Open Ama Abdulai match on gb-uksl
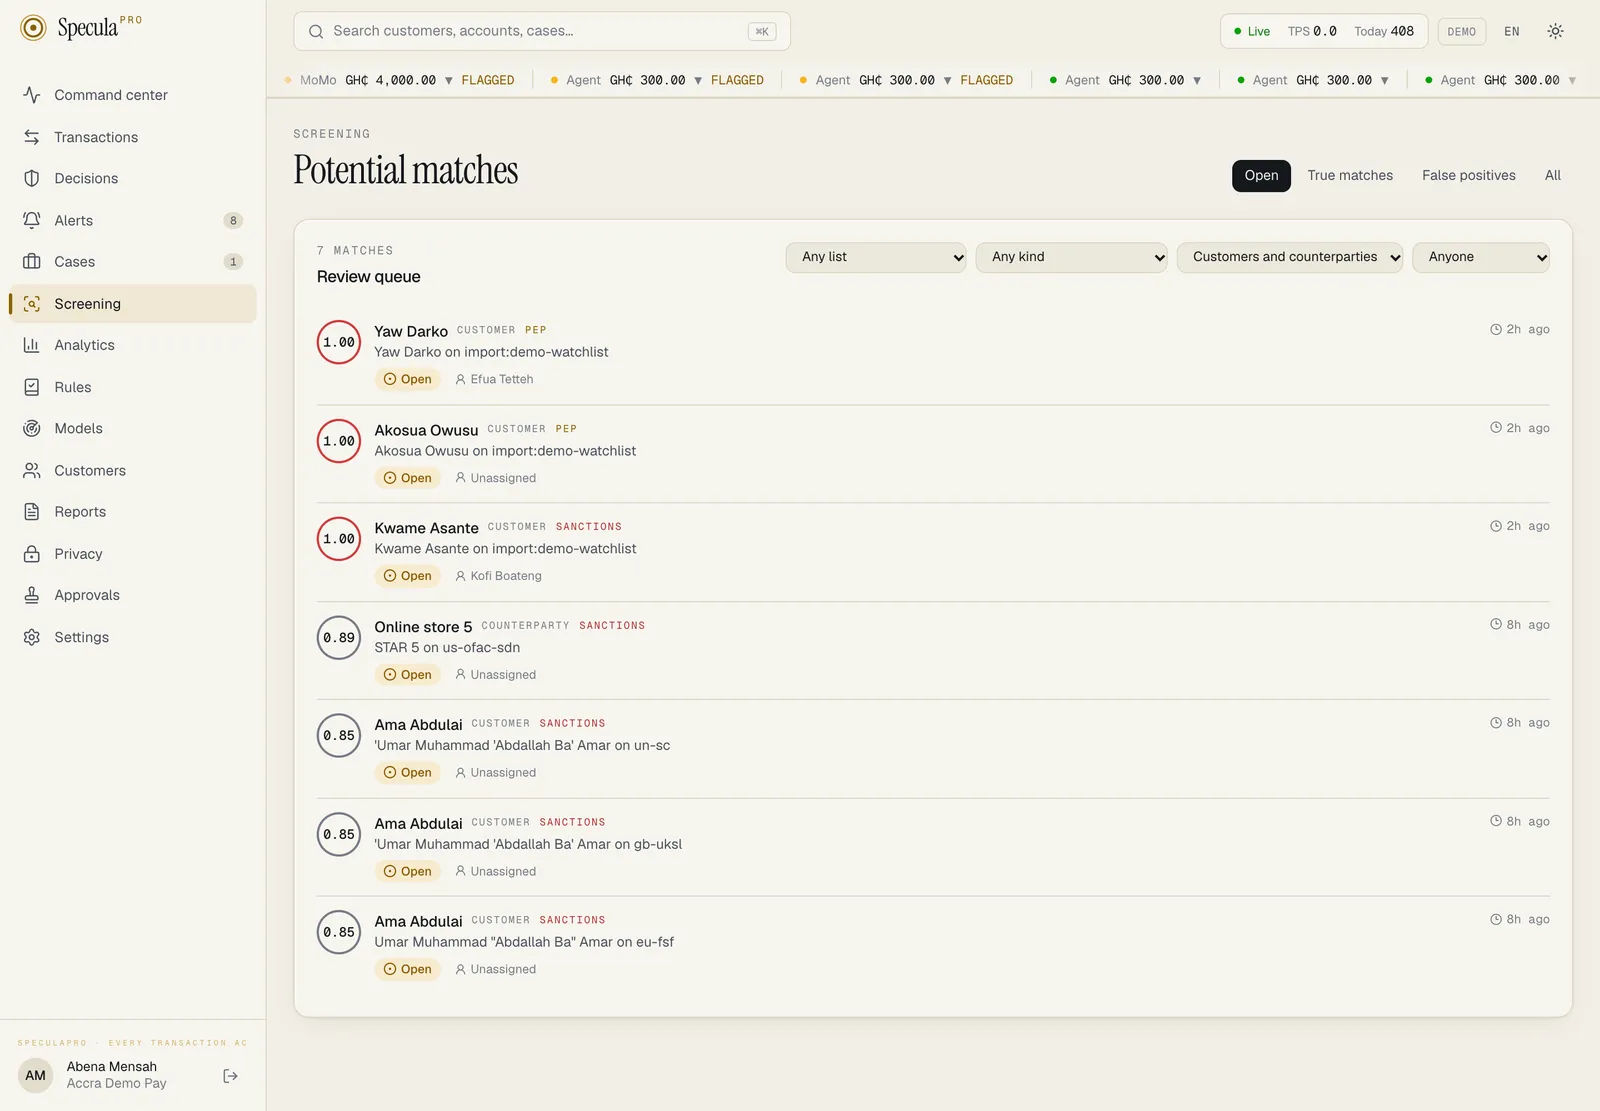This screenshot has width=1600, height=1111. 933,847
